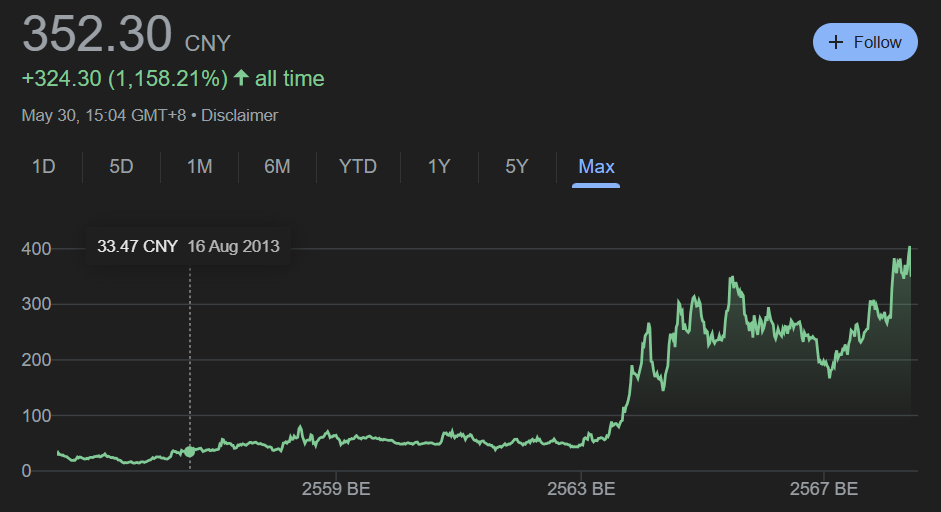Open the Disclaimer link

[239, 115]
